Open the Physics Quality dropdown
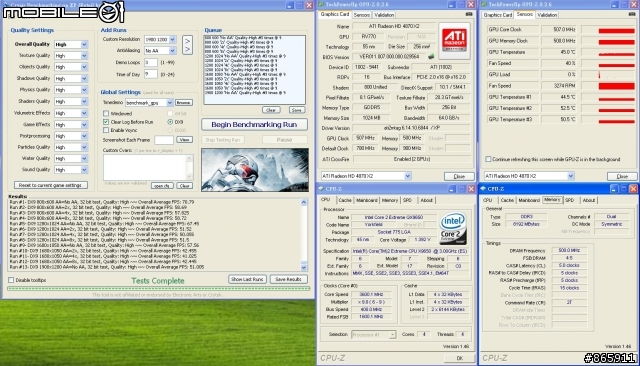 84,90
